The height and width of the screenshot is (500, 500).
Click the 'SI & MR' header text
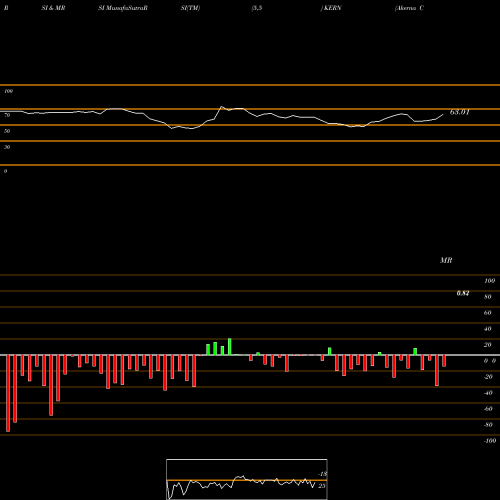point(53,8)
